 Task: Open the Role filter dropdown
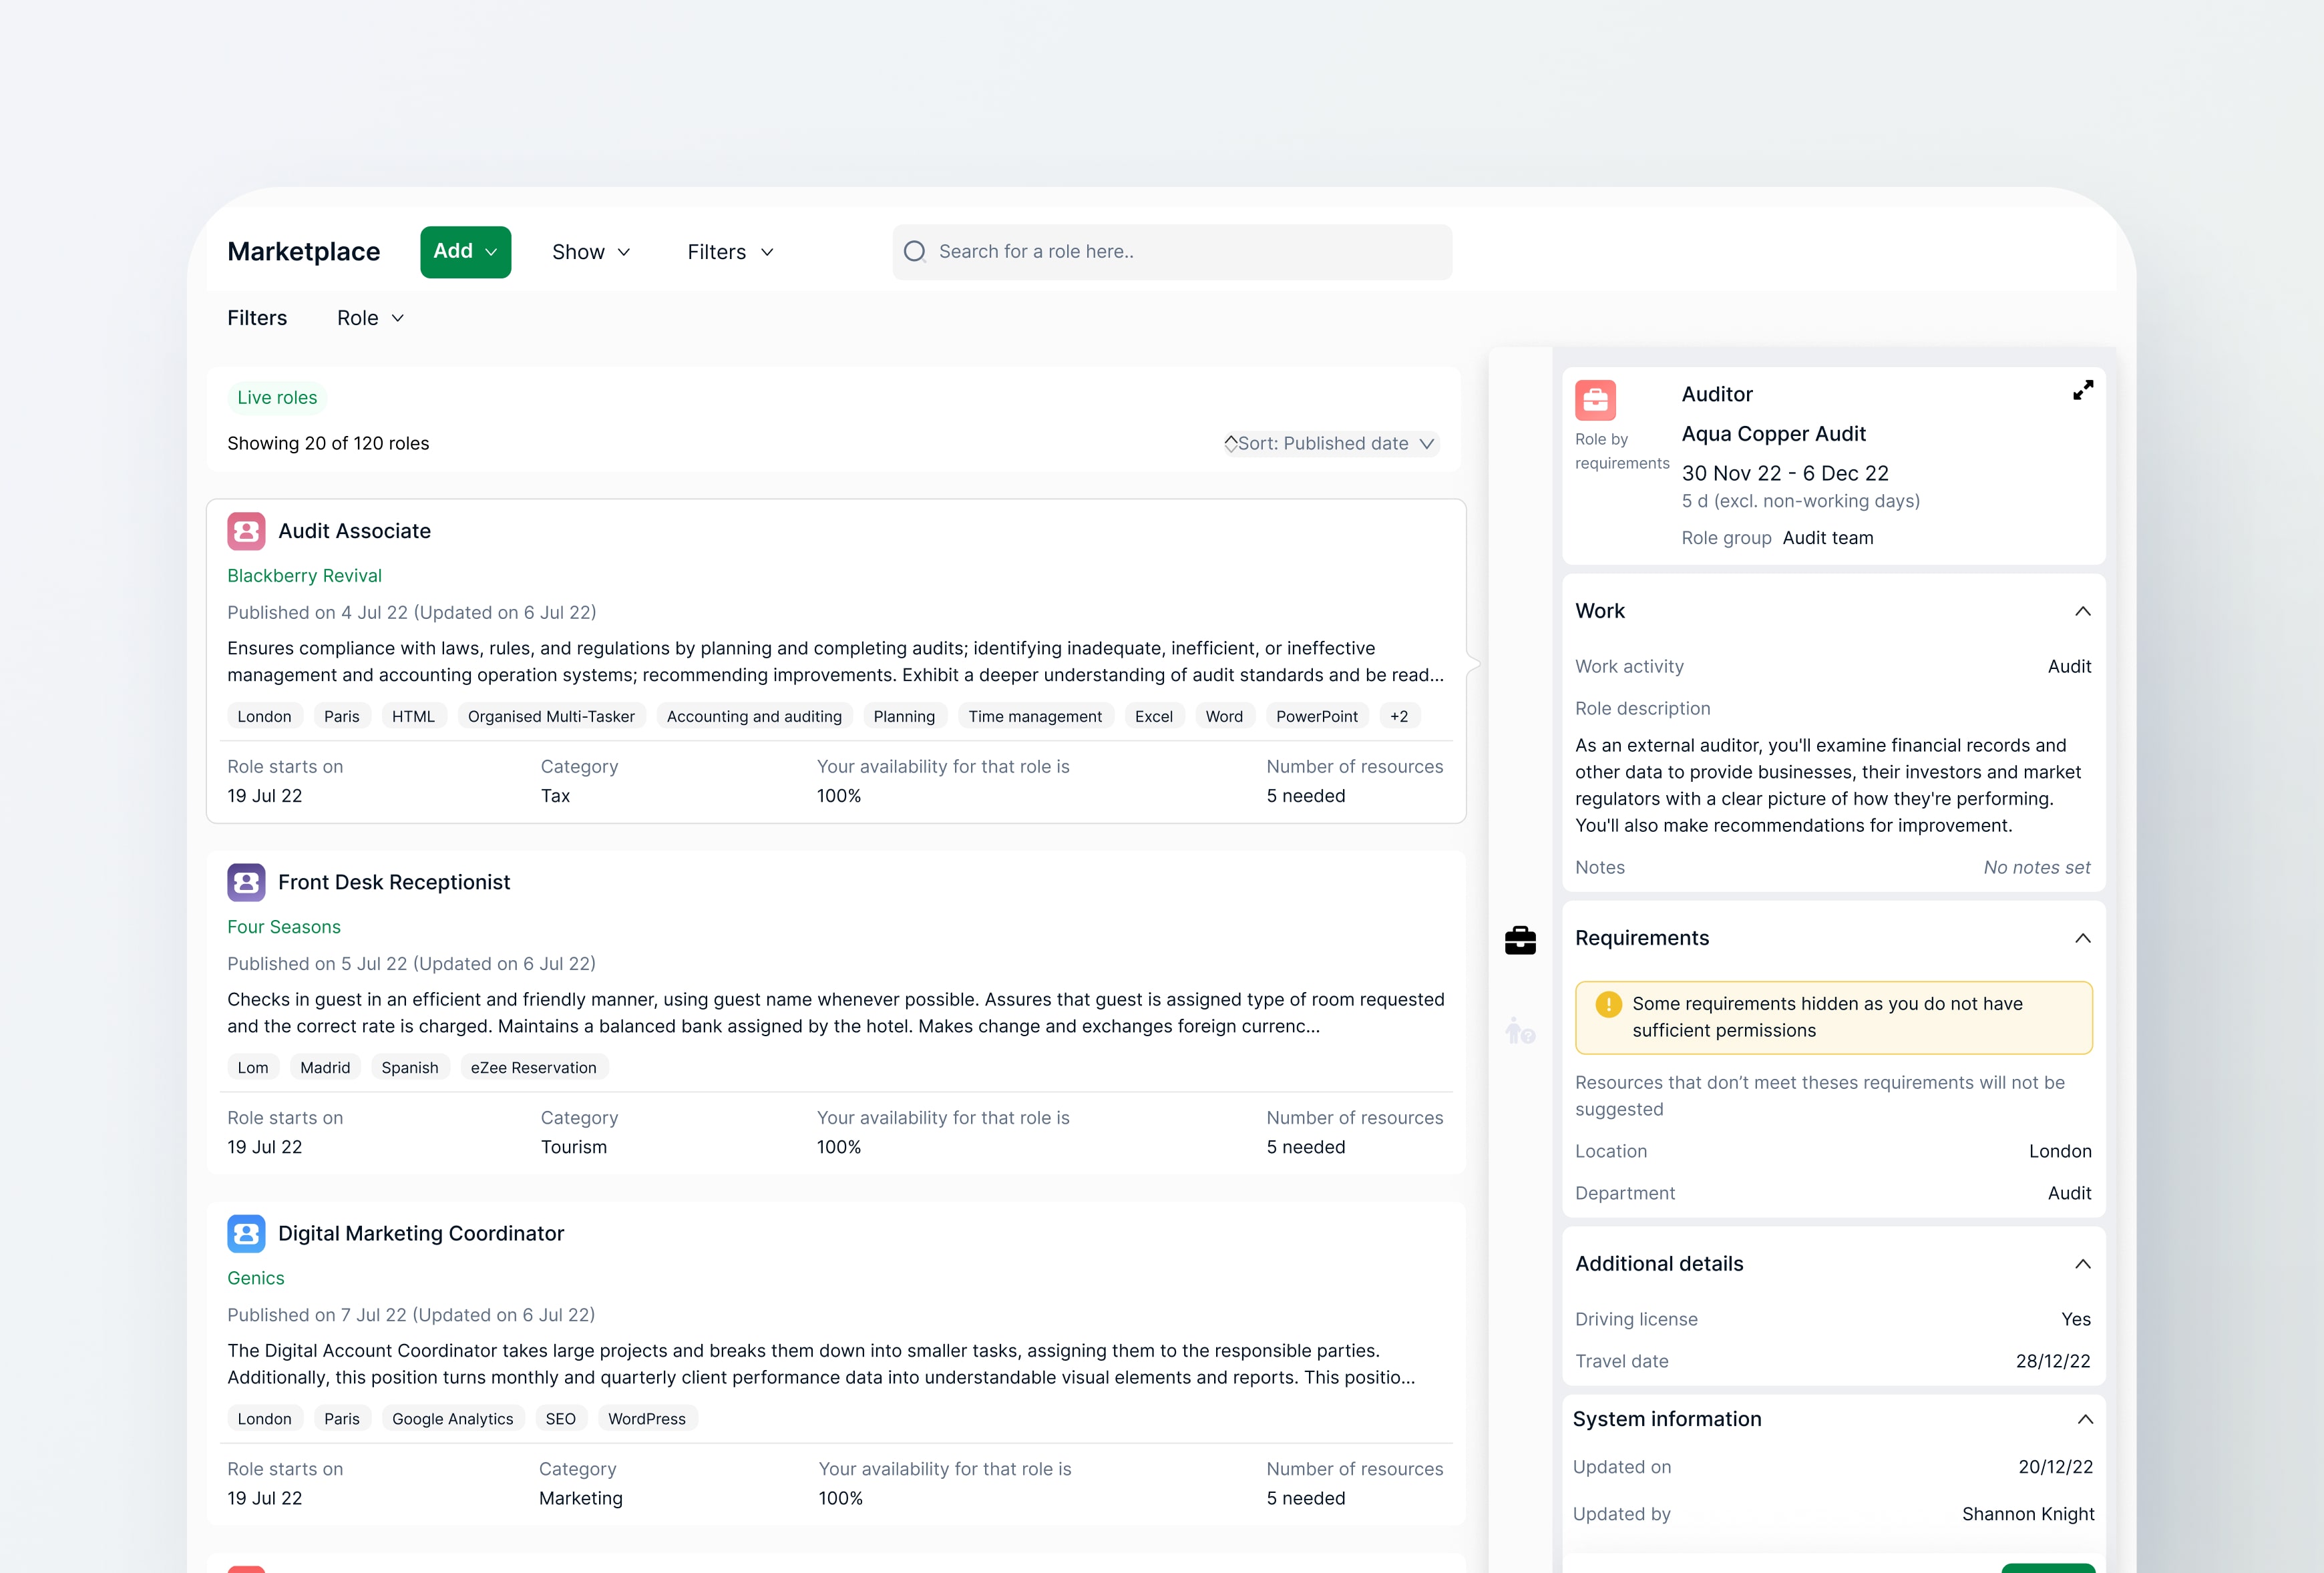370,318
